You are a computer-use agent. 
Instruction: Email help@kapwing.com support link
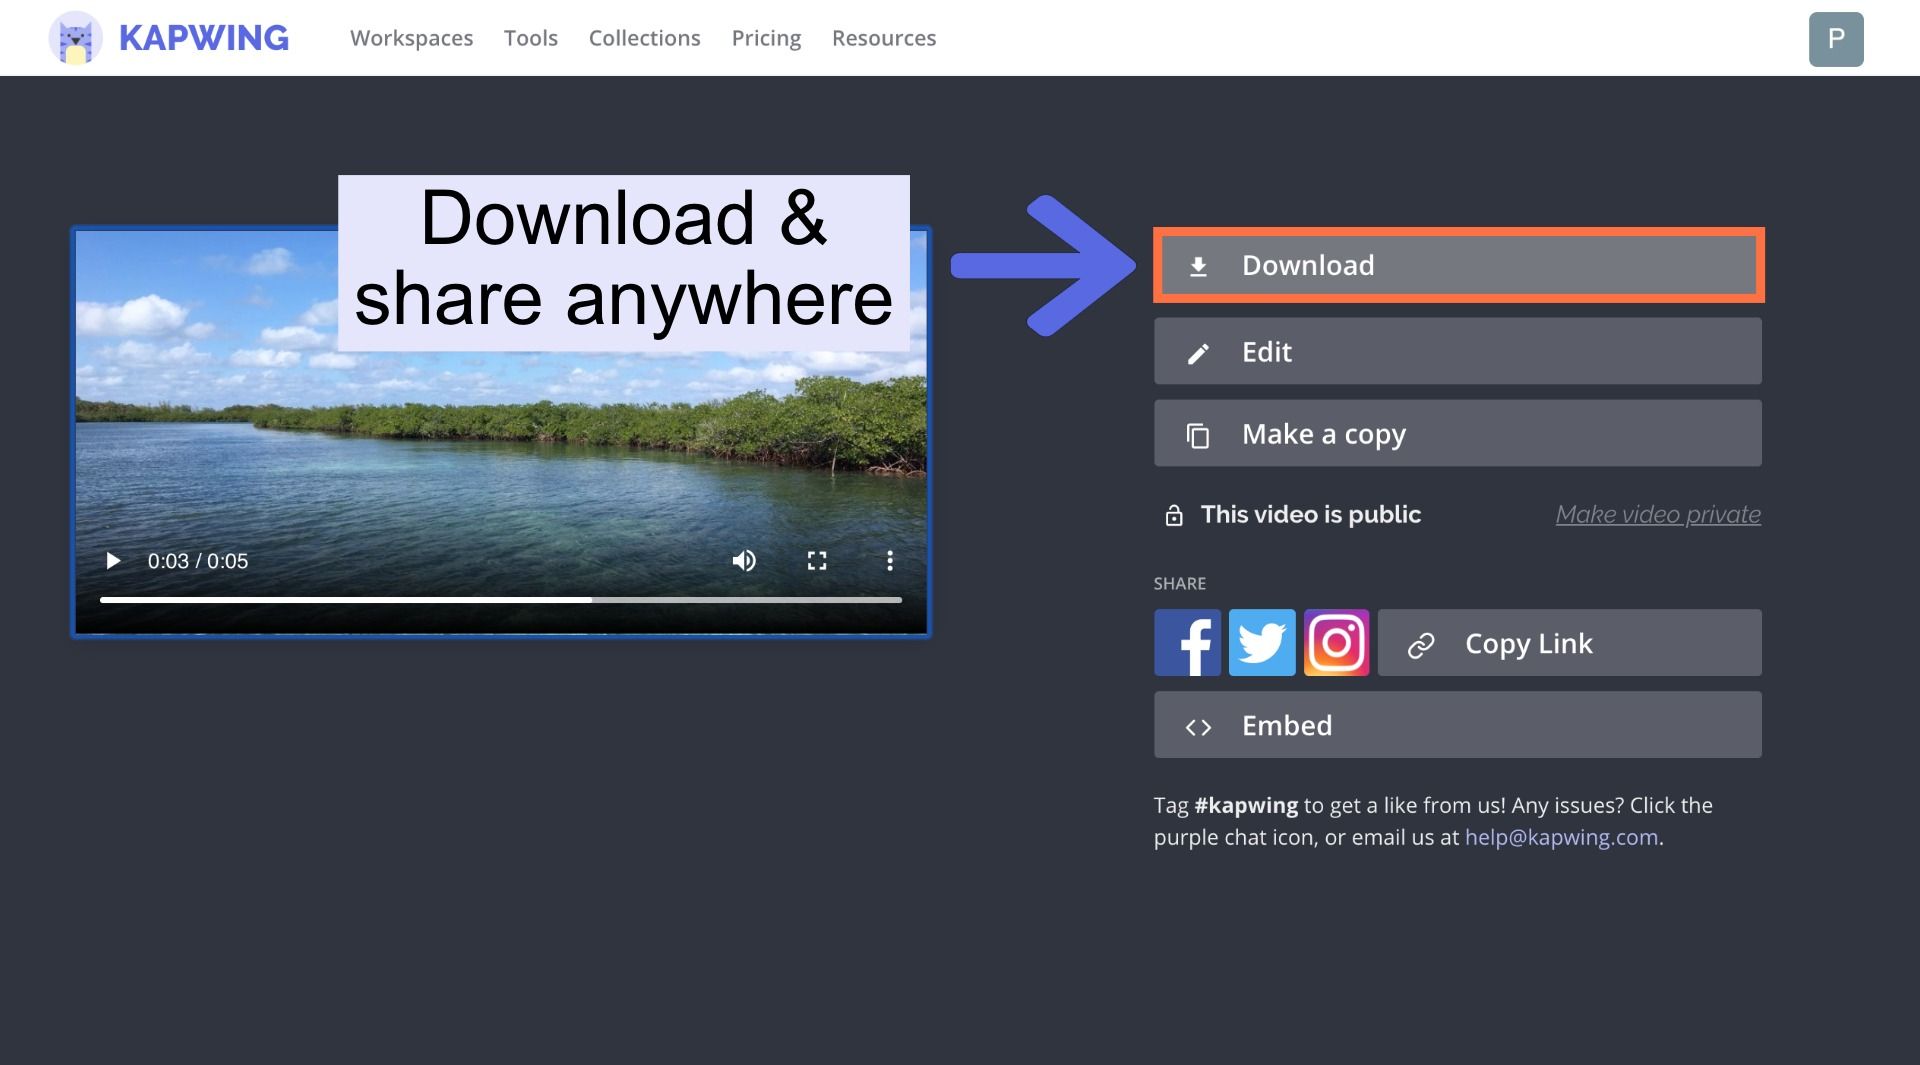click(x=1560, y=838)
